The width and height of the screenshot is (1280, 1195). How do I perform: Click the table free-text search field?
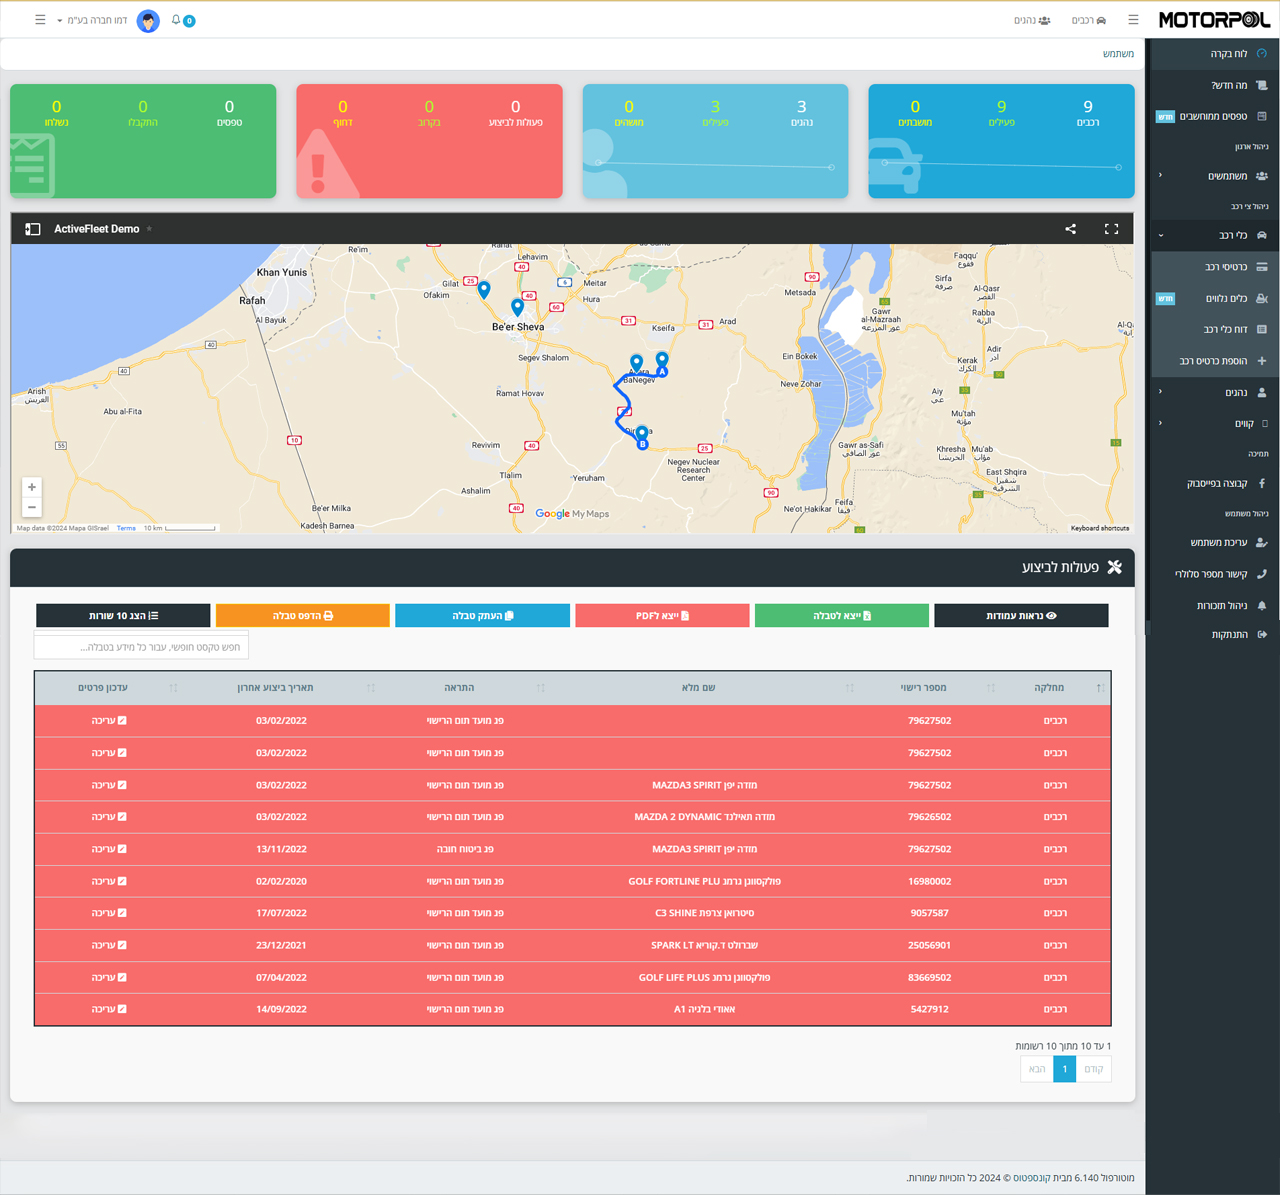(x=141, y=647)
